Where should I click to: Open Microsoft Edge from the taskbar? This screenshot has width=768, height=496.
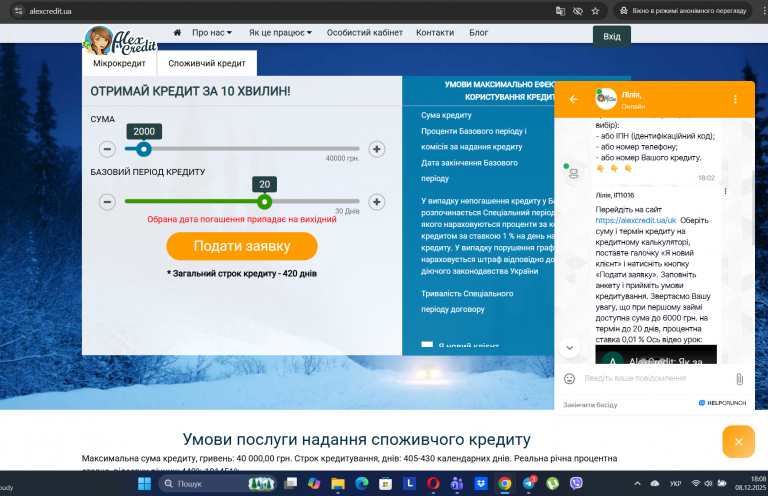tap(361, 484)
